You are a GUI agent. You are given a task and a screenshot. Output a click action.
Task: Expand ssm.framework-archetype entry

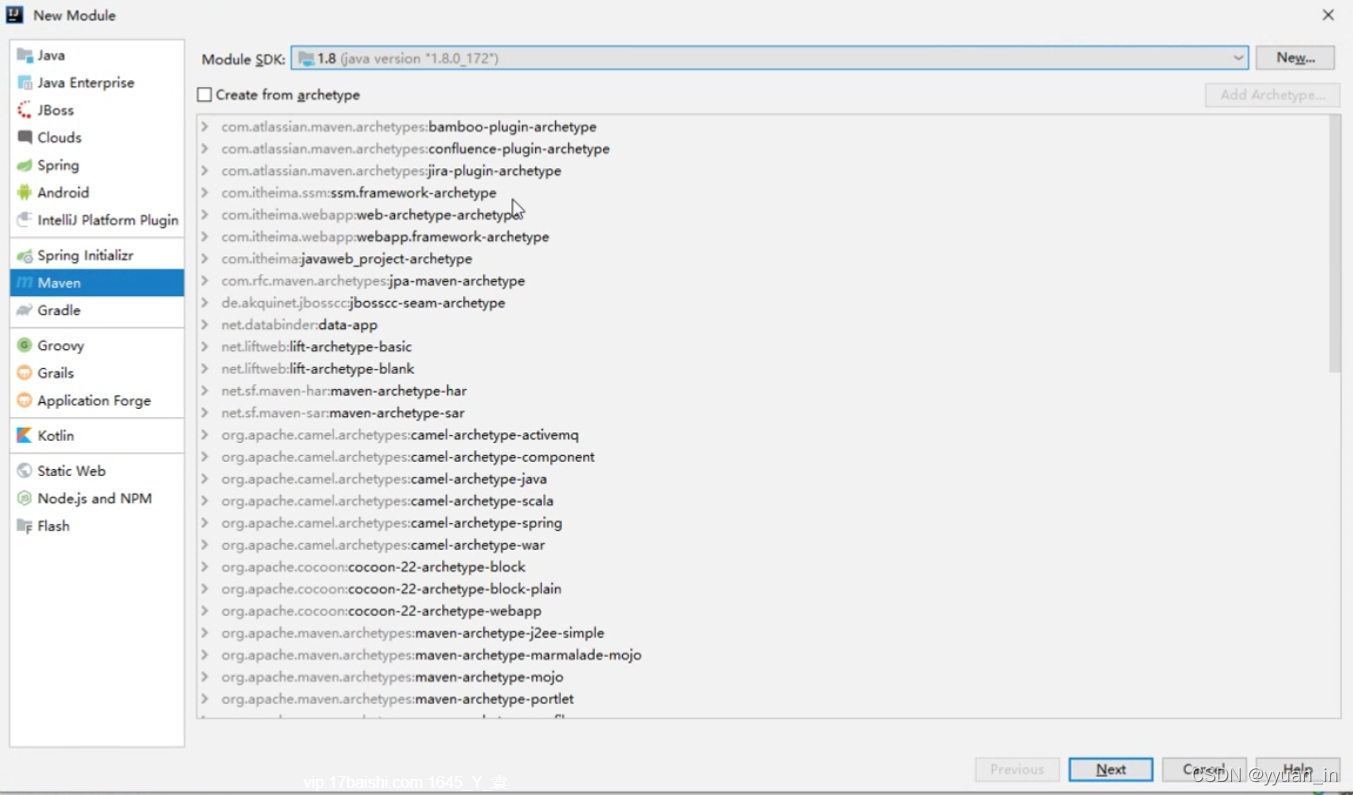205,193
